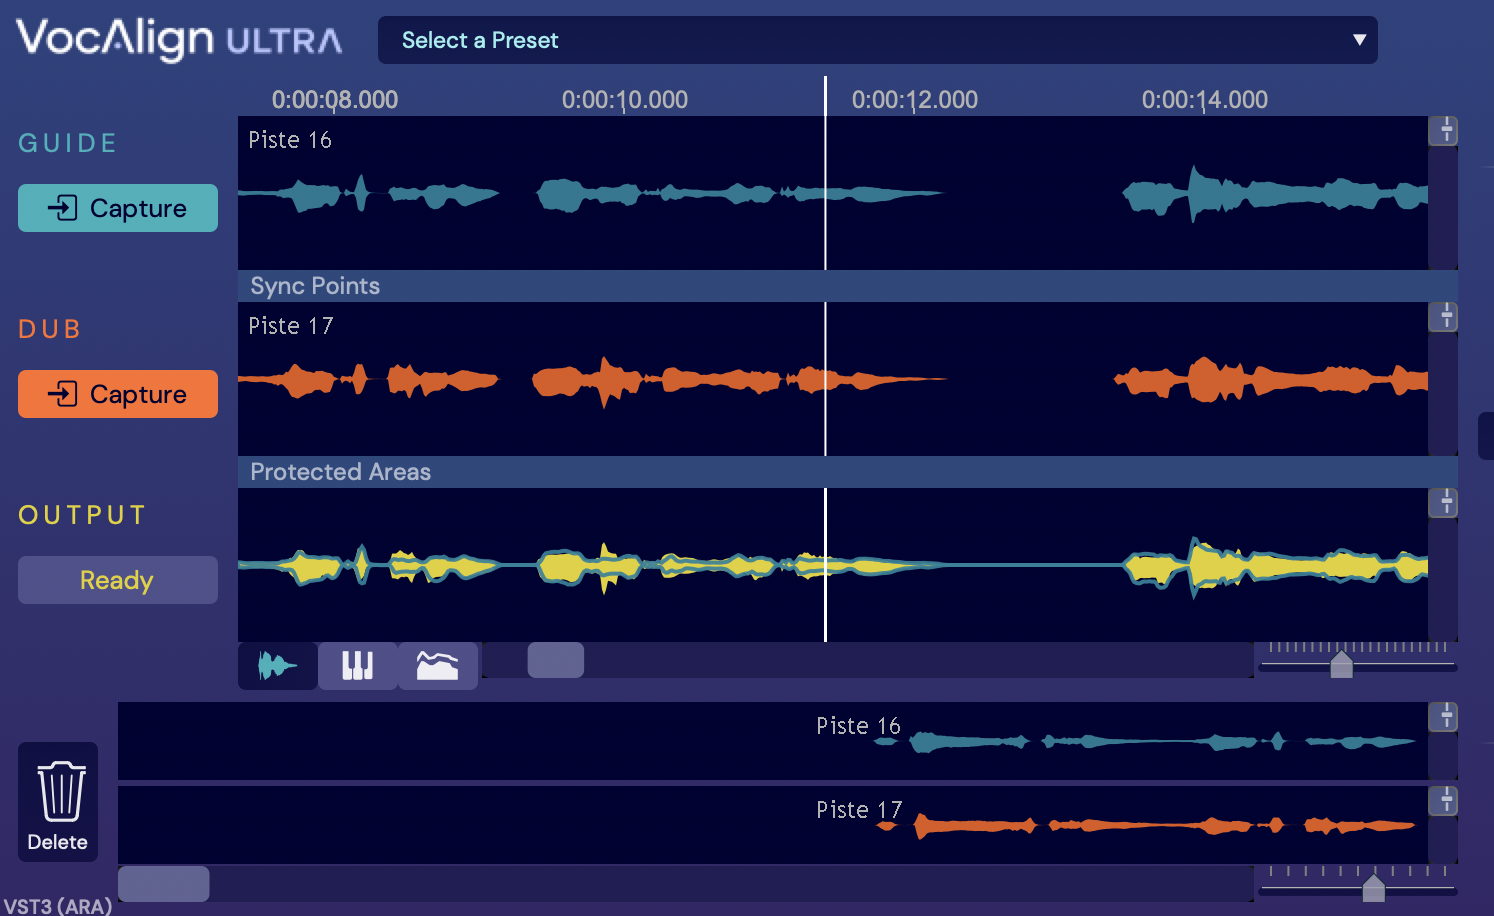The image size is (1494, 916).
Task: Click the overview horizontal scrollbar thumb
Action: (x=164, y=884)
